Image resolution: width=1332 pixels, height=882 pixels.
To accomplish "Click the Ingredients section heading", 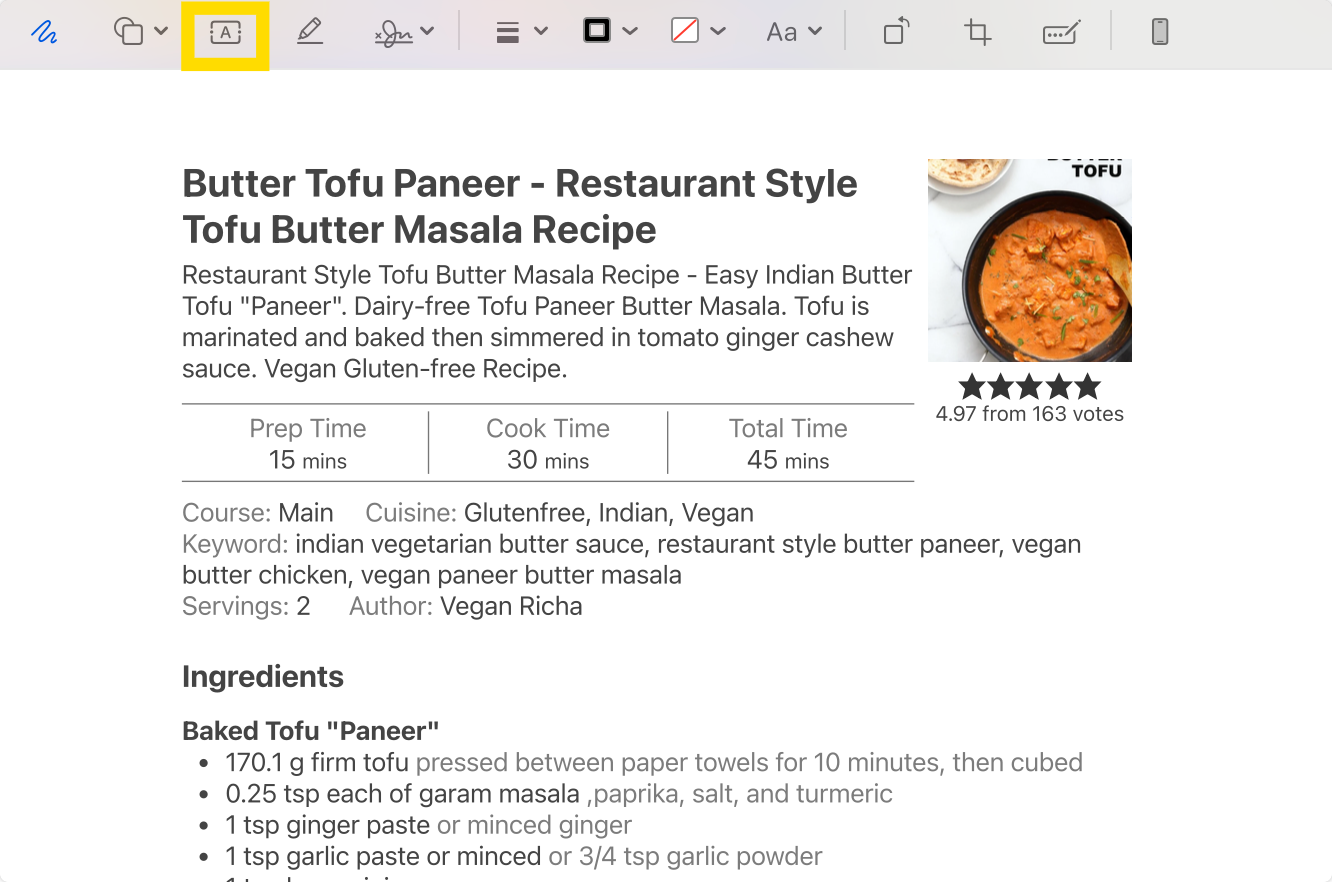I will coord(263,677).
